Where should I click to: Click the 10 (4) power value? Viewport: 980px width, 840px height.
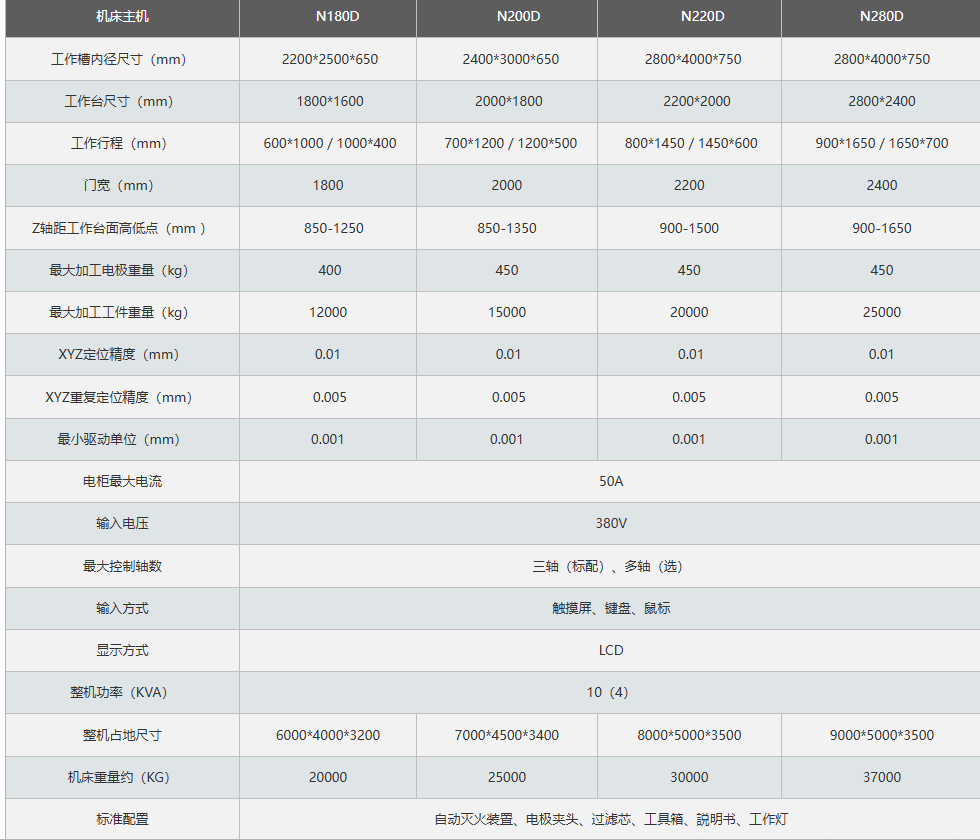[608, 692]
